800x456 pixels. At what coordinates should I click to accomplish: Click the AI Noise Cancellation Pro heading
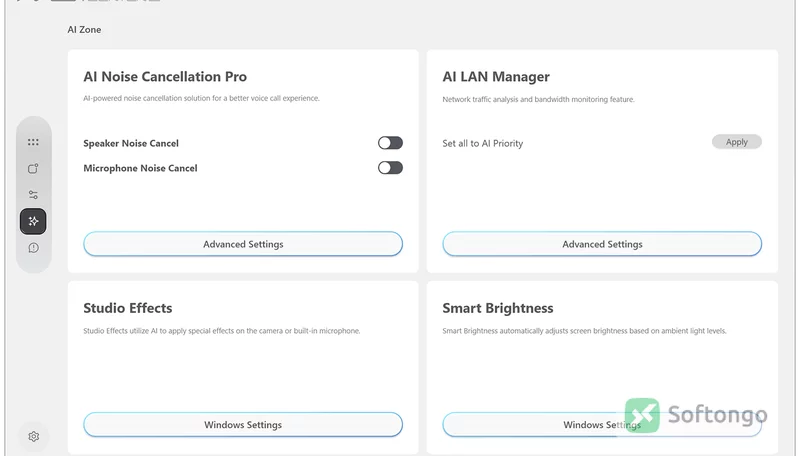click(165, 77)
